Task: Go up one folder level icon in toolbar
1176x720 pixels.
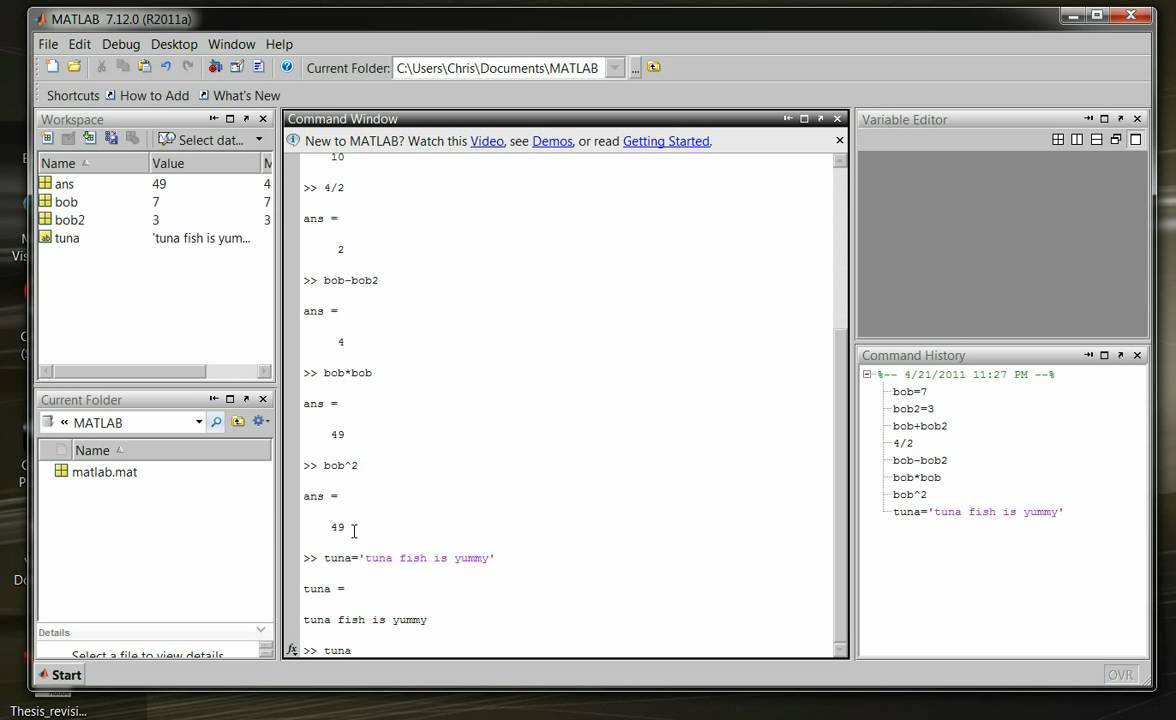Action: coord(654,67)
